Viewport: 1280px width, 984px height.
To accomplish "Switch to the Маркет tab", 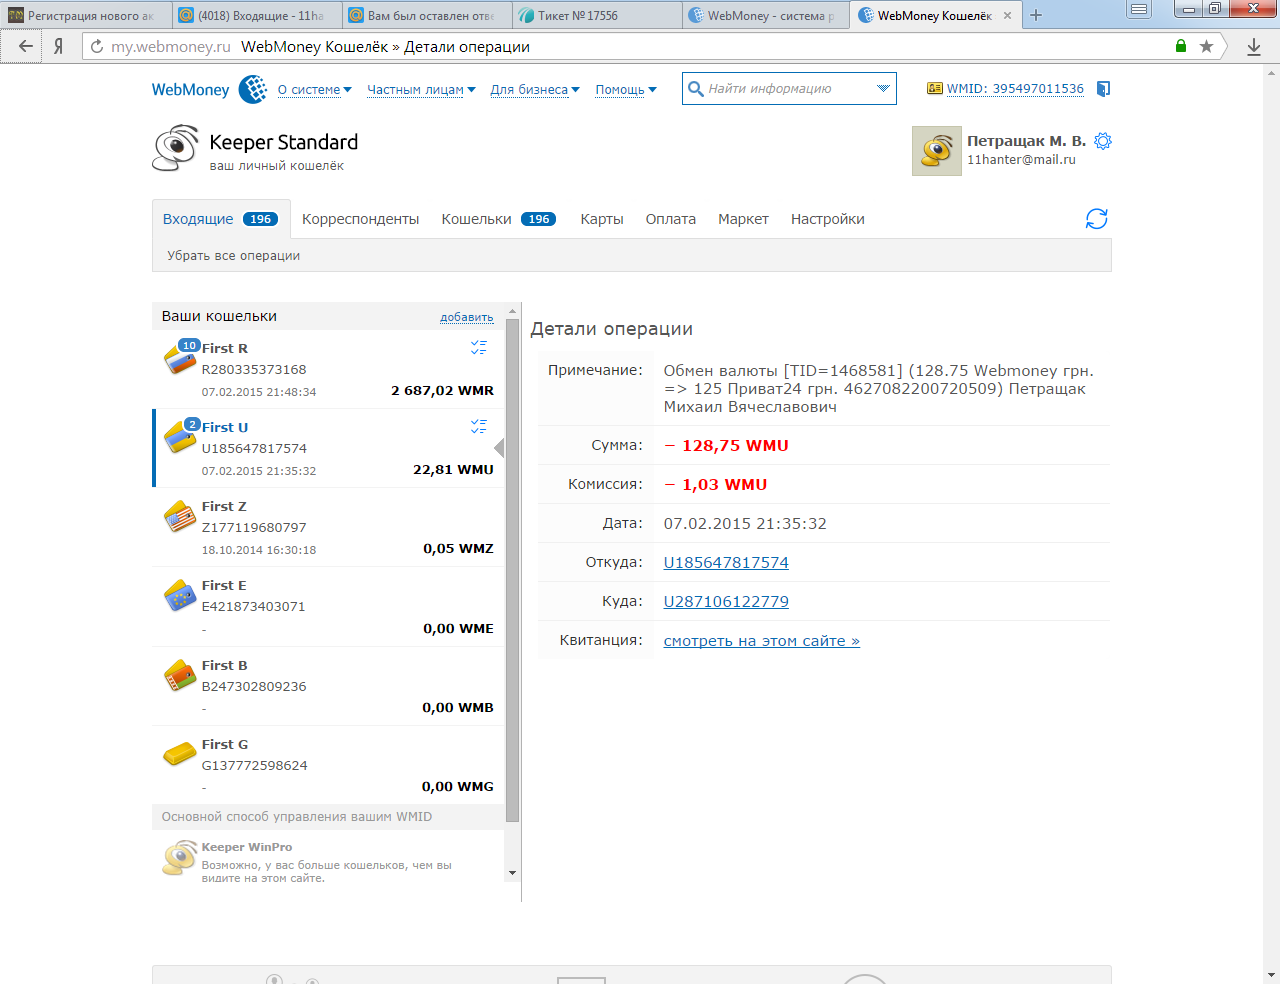I will click(x=743, y=219).
